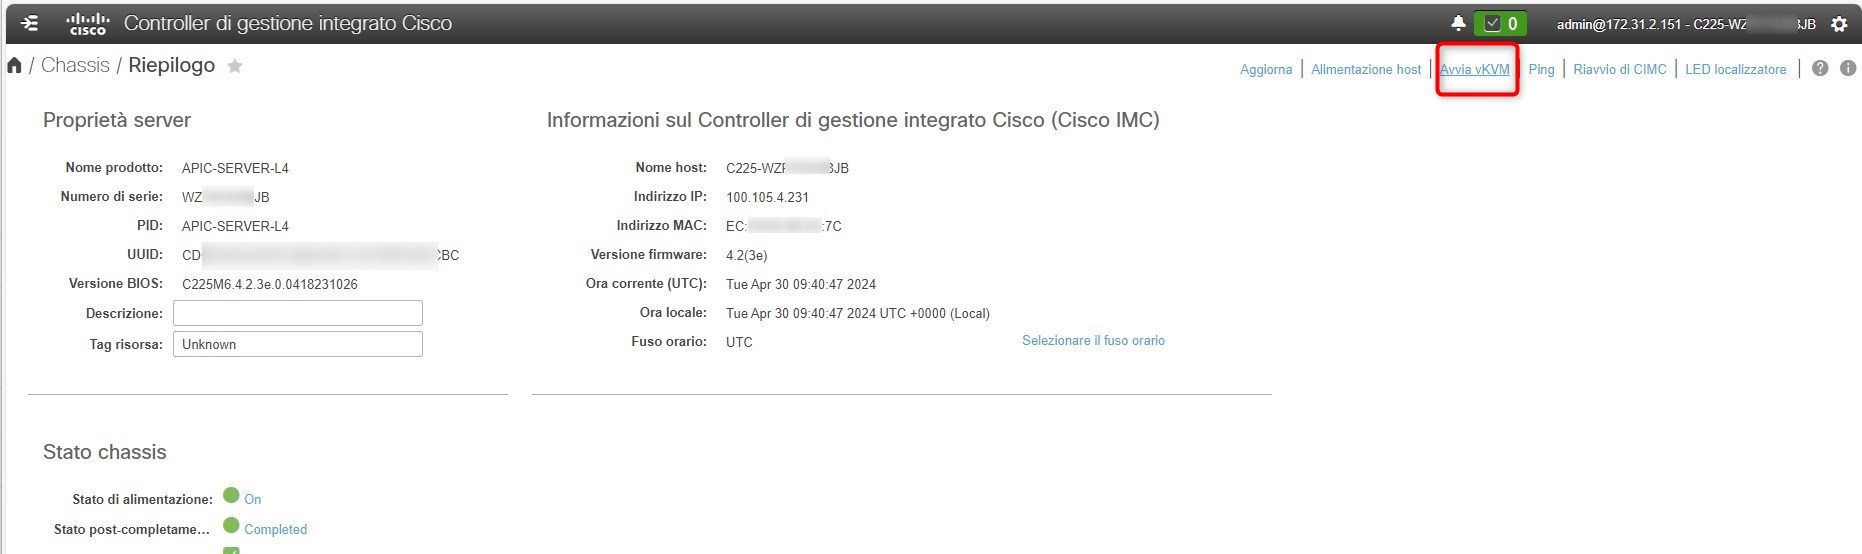Image resolution: width=1862 pixels, height=554 pixels.
Task: Click the Tag risorsa input field
Action: (x=298, y=344)
